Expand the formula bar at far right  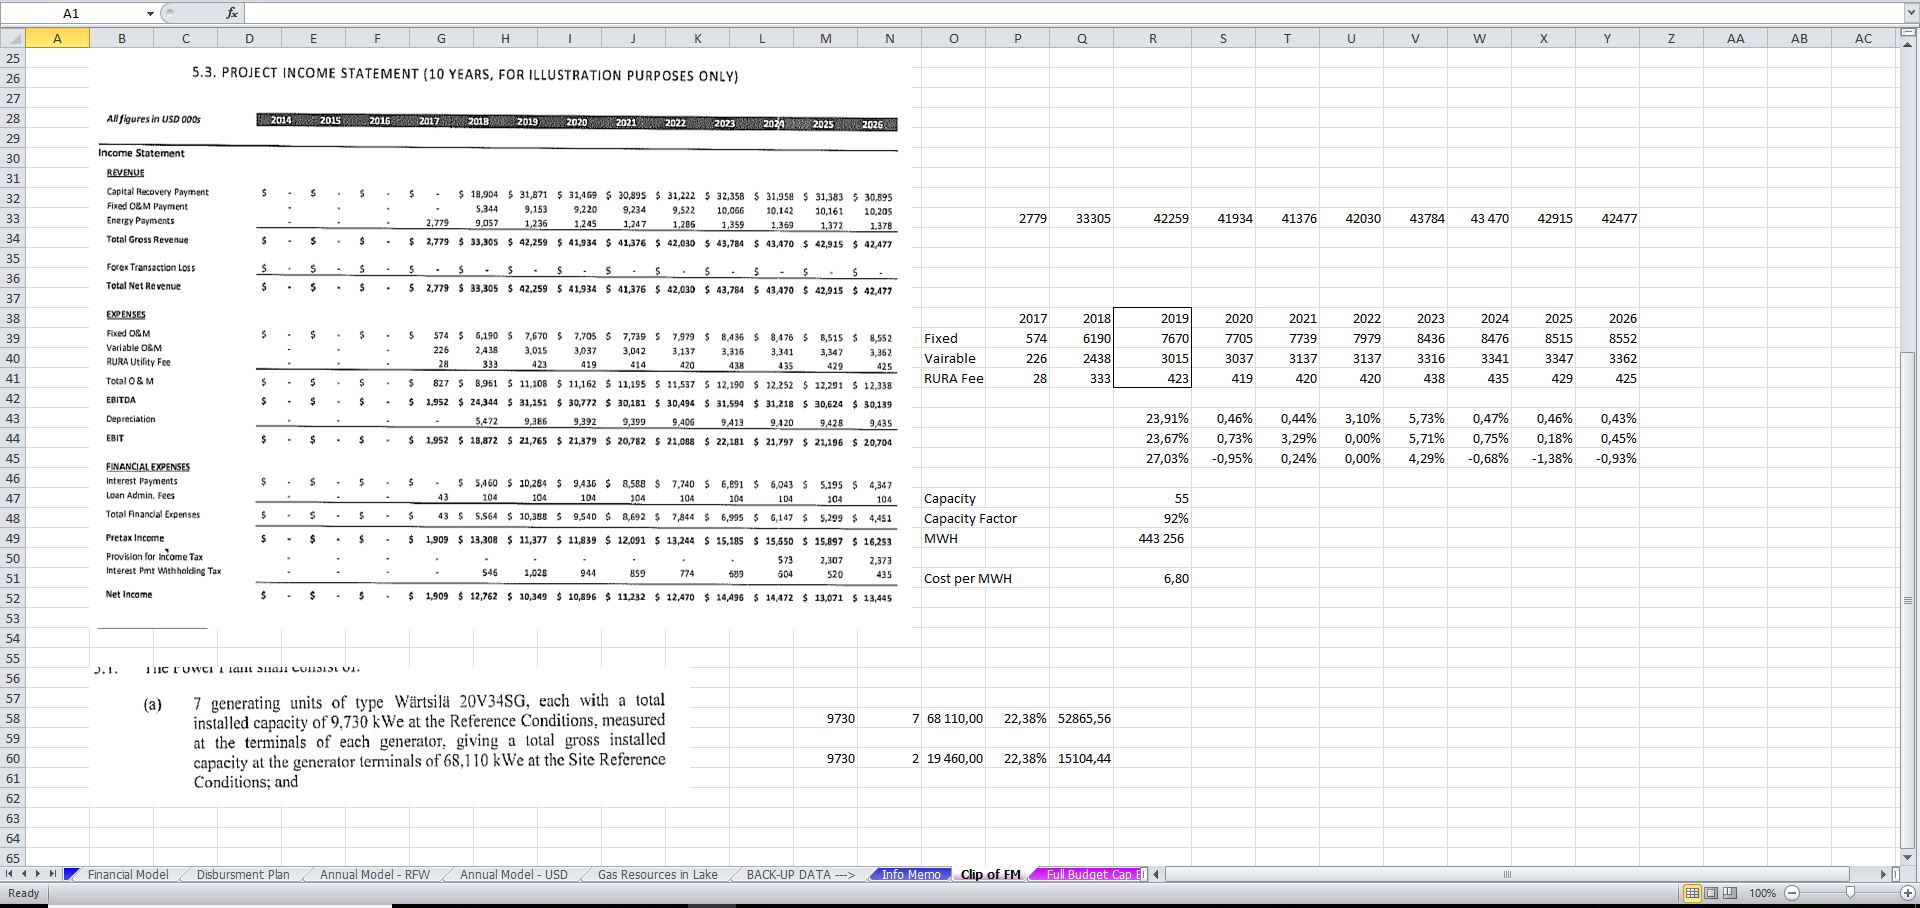1910,13
